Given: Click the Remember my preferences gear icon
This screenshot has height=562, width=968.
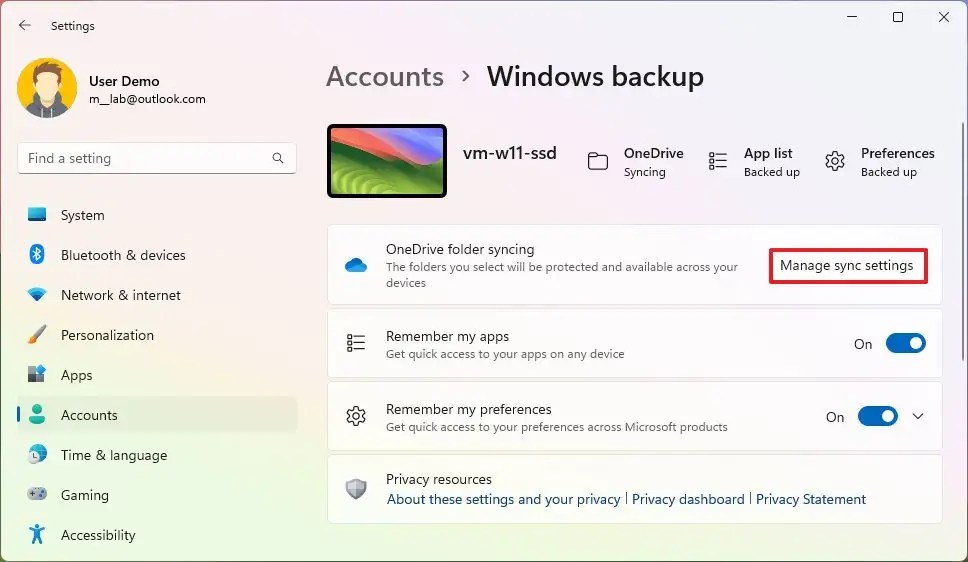Looking at the screenshot, I should coord(356,416).
